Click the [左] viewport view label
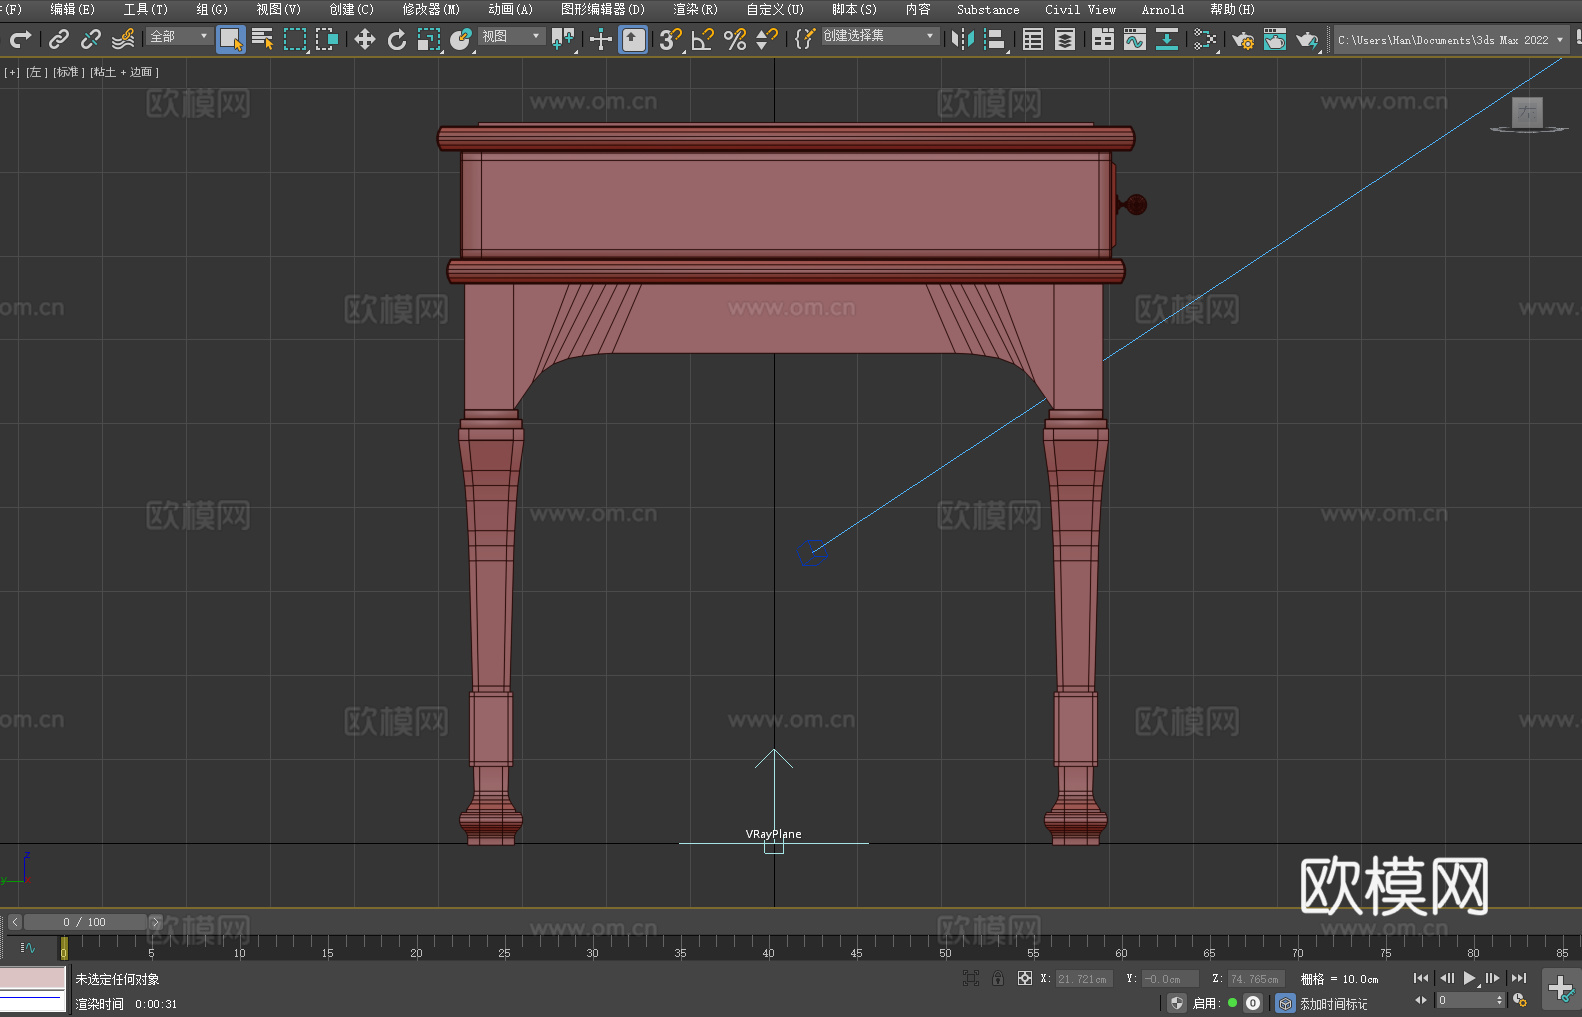The height and width of the screenshot is (1017, 1582). point(35,72)
